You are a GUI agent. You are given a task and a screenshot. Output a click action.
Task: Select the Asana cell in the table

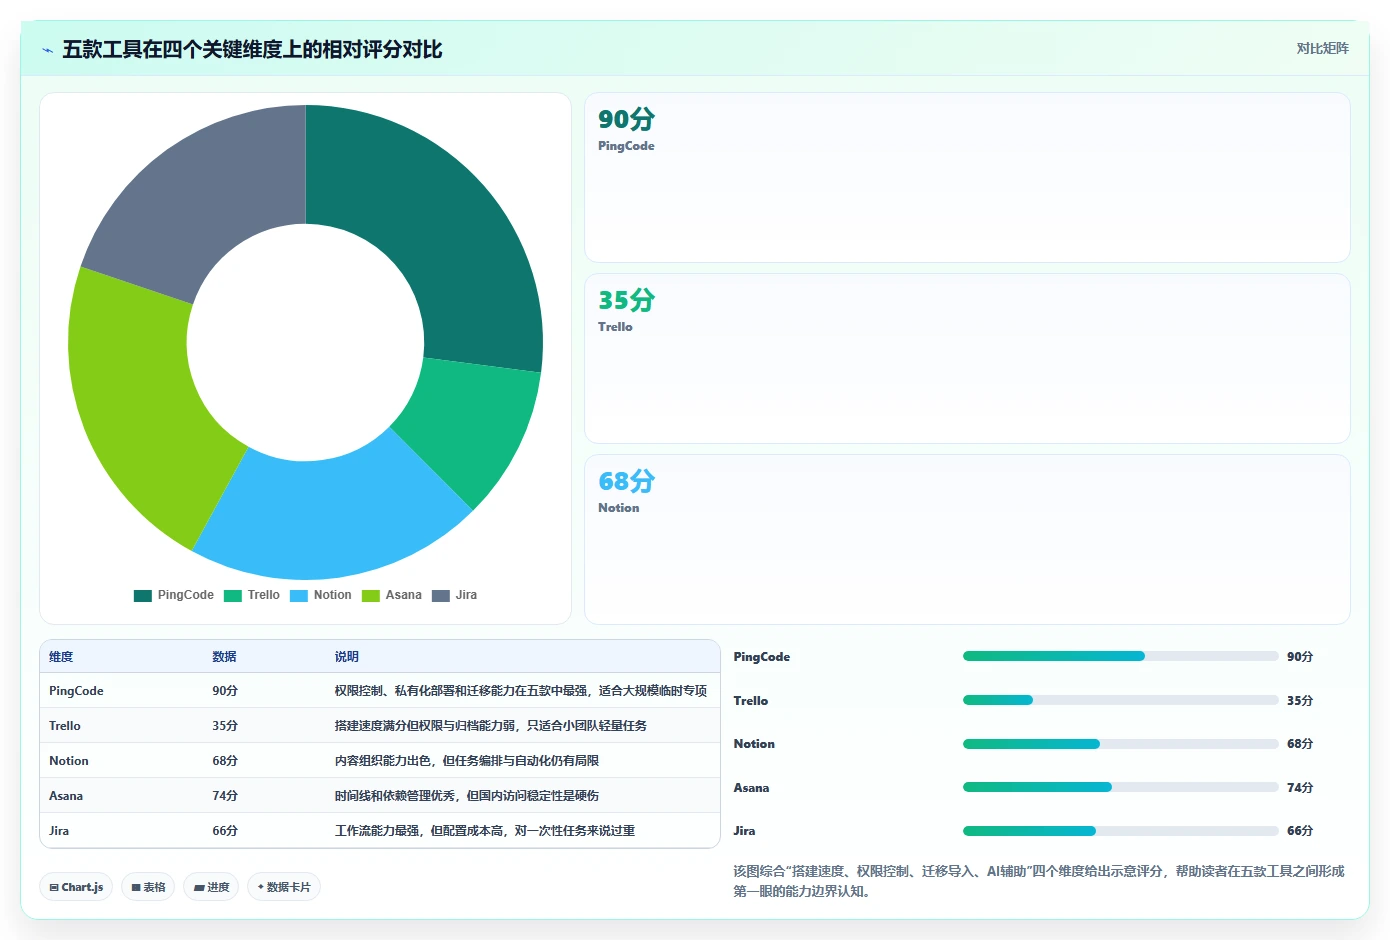pyautogui.click(x=66, y=796)
